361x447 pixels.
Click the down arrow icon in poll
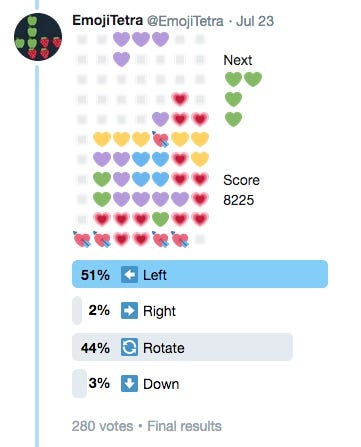coord(129,383)
